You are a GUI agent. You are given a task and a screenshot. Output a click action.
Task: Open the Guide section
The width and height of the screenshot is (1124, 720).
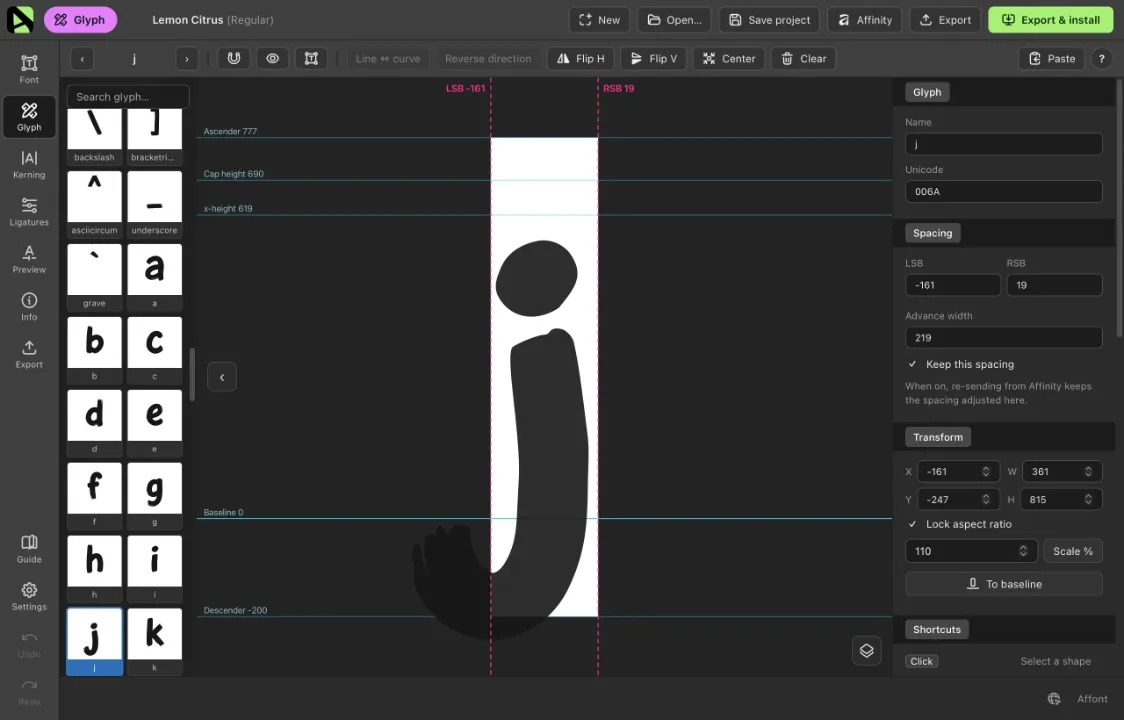click(29, 549)
